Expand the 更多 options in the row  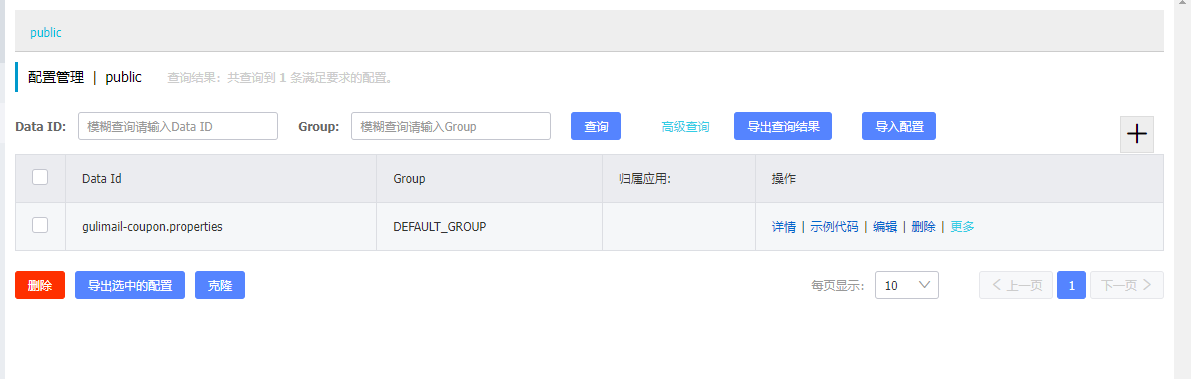(962, 226)
